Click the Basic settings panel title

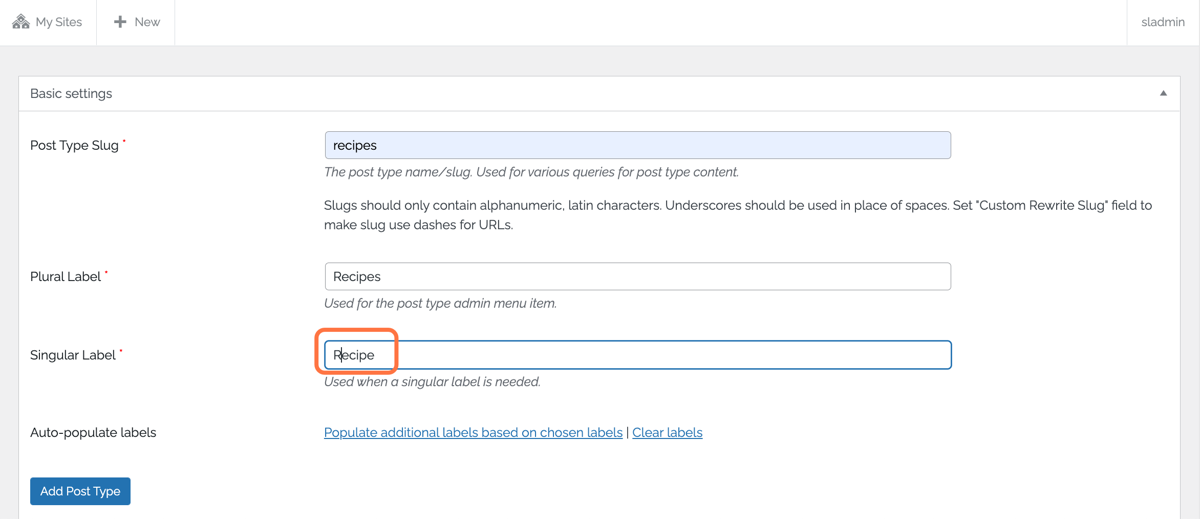[71, 93]
